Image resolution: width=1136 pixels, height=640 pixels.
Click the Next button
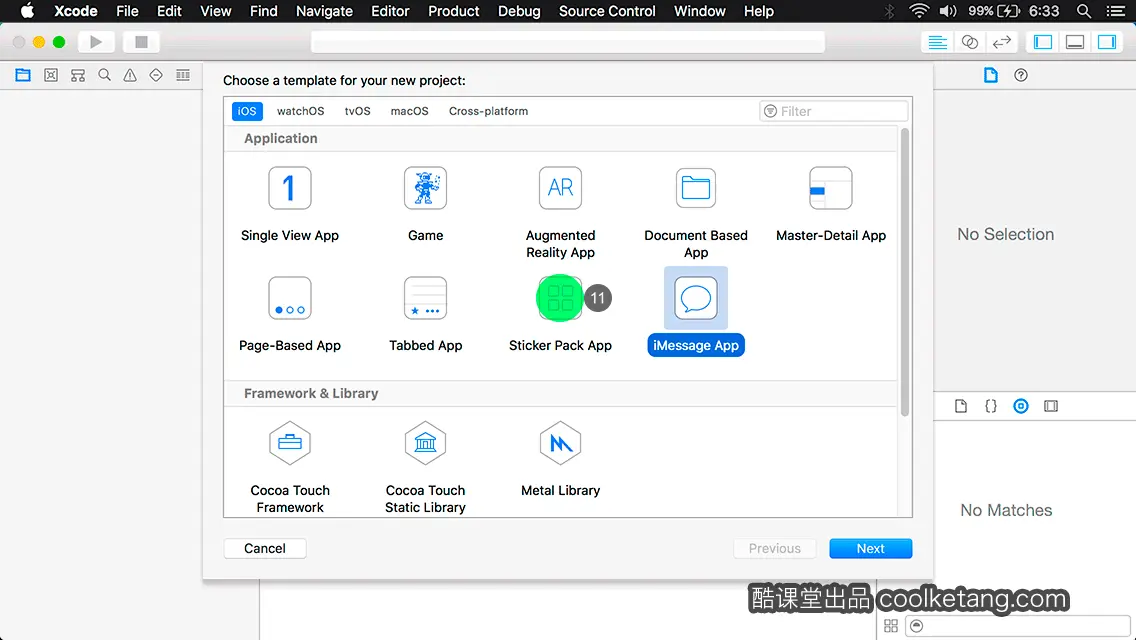870,549
